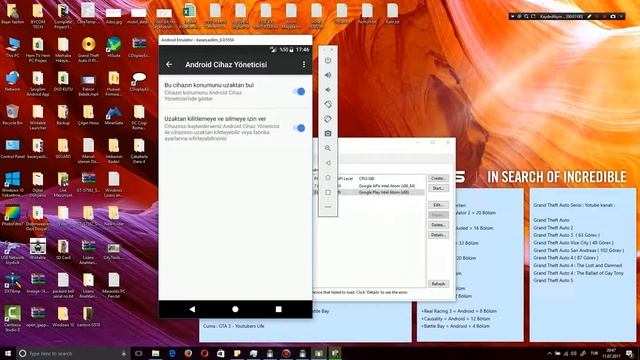The image size is (640, 360).
Task: Select Grand Theft Auto II disc icon
Action: pyautogui.click(x=88, y=50)
